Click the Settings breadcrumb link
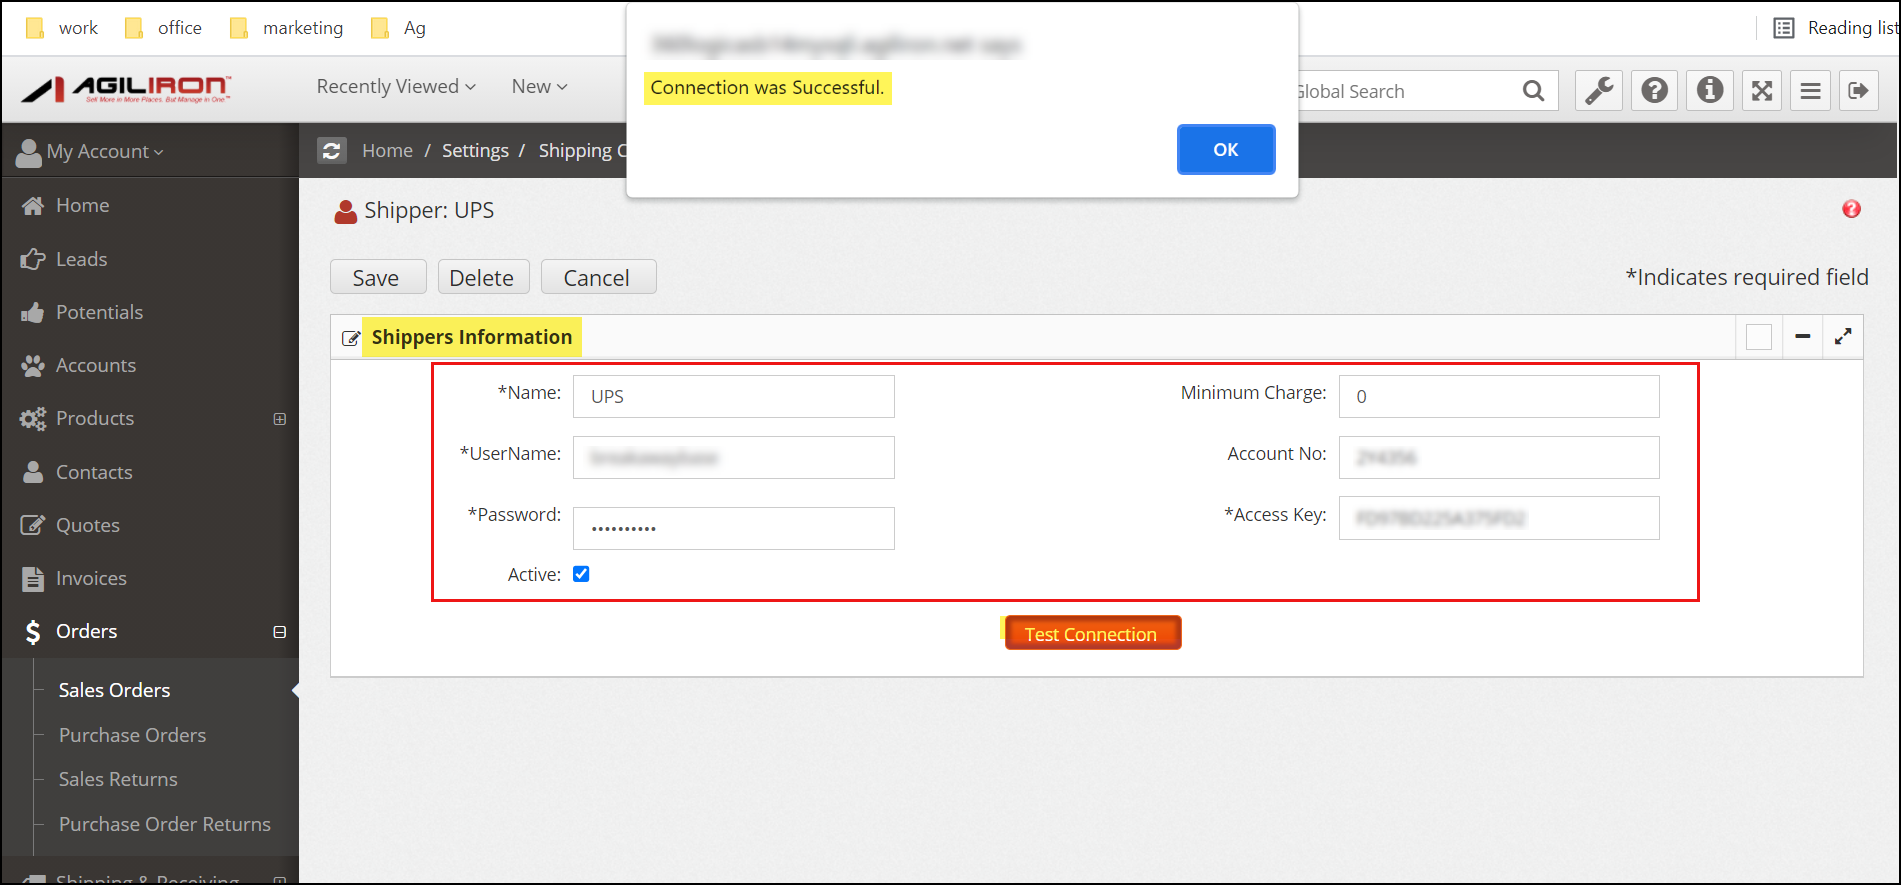This screenshot has width=1901, height=885. (x=475, y=150)
